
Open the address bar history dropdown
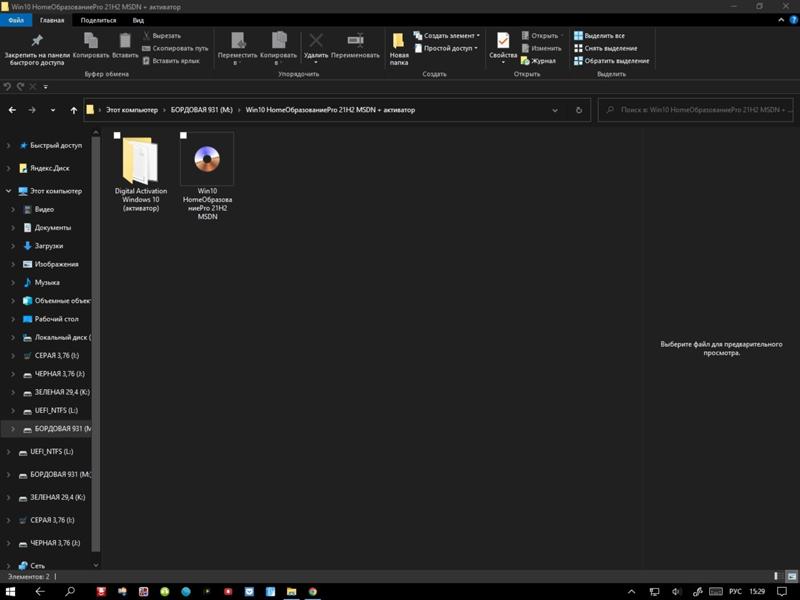(555, 110)
